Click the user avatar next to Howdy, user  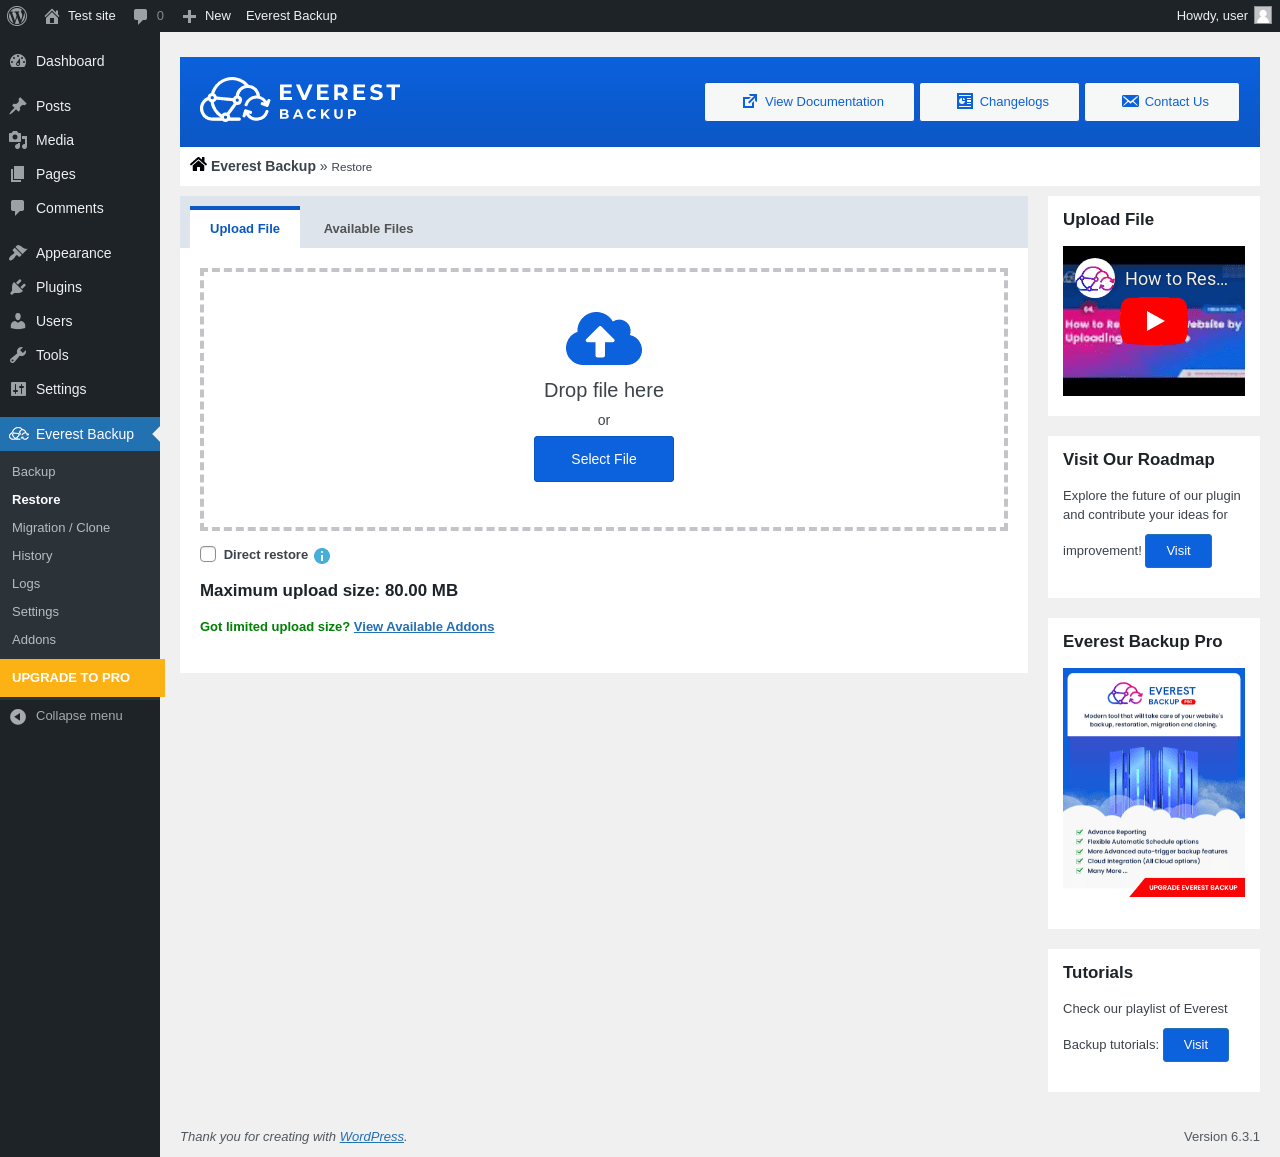point(1263,15)
